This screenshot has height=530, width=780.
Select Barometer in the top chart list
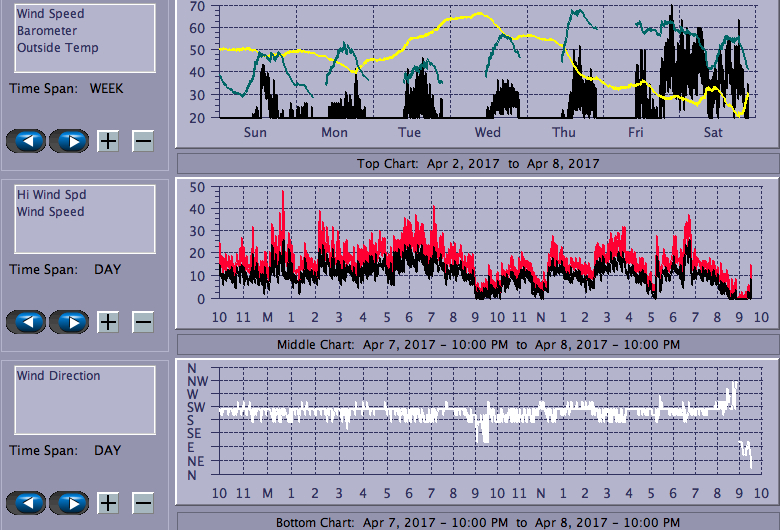pyautogui.click(x=45, y=31)
